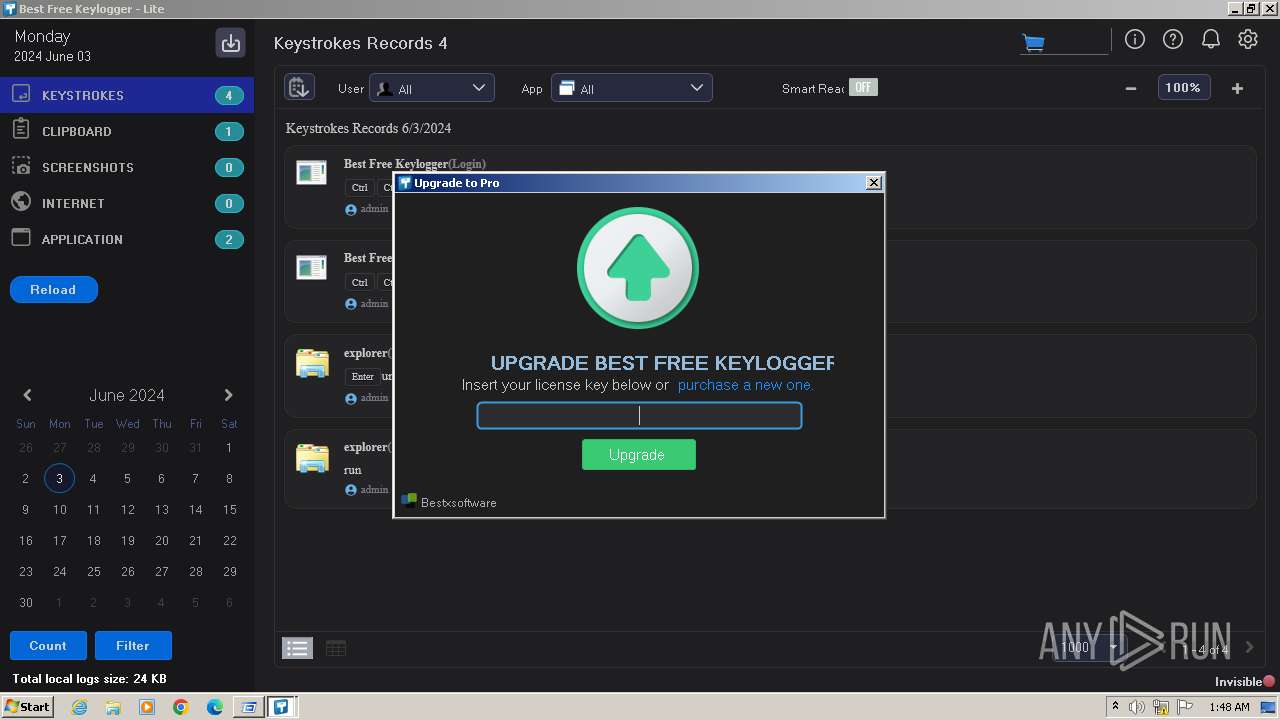This screenshot has height=720, width=1280.
Task: Open the 100% zoom level box
Action: 1183,88
